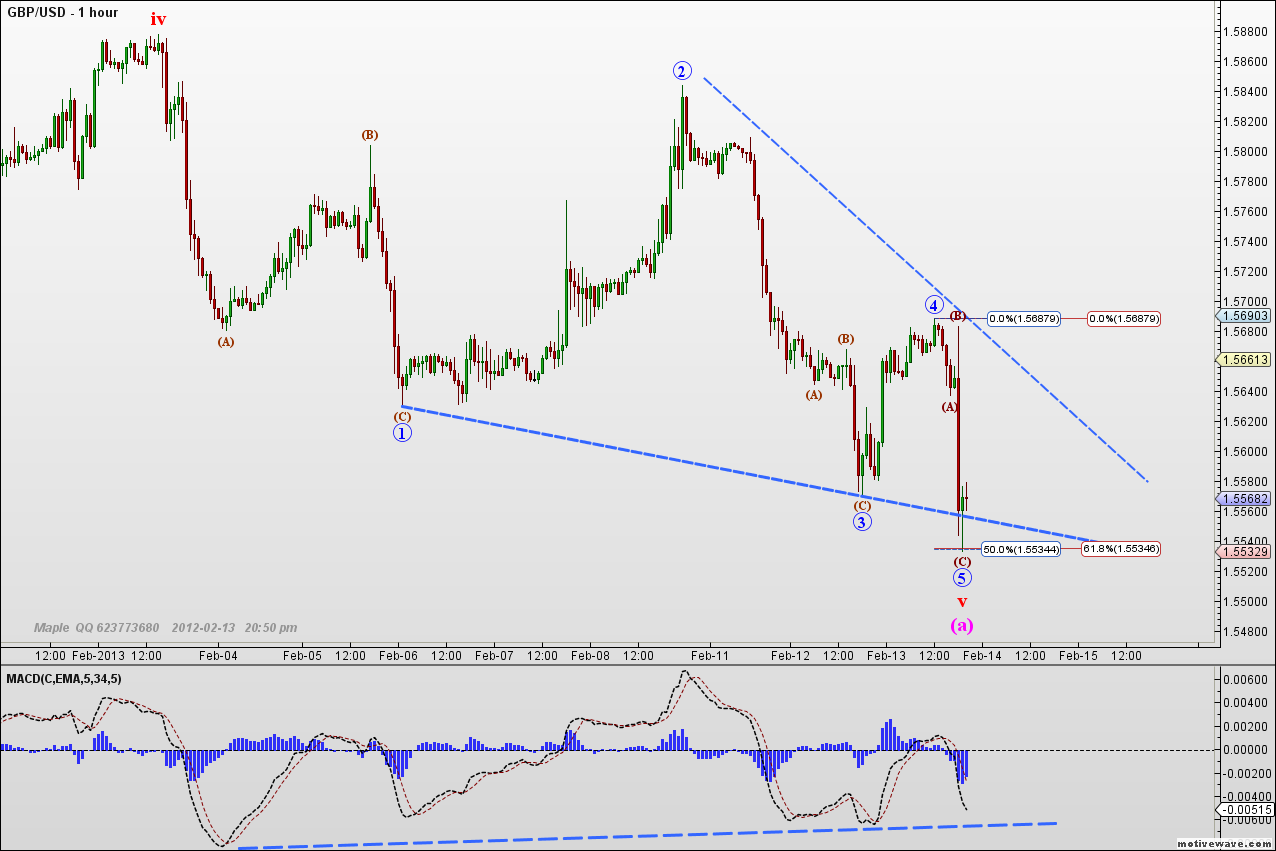
Task: Open the motivewave.com link
Action: pos(1226,843)
